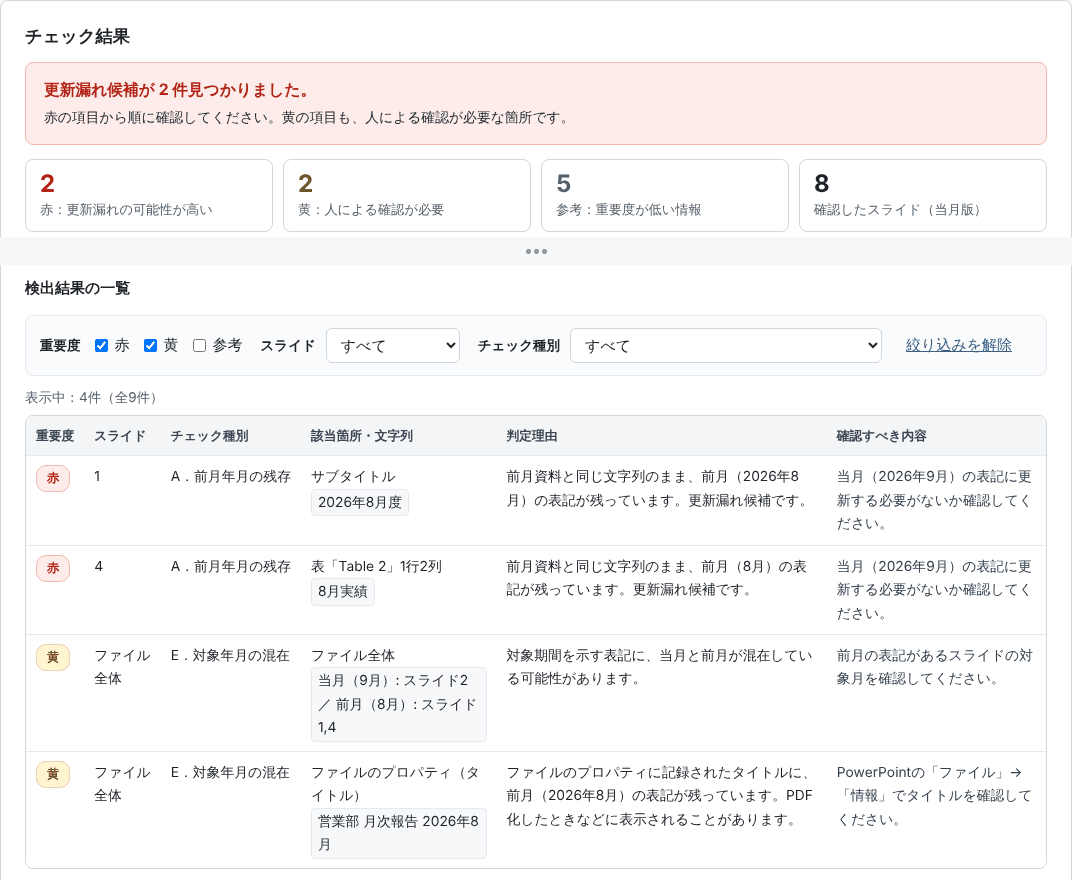Screen dimensions: 1072x880
Task: Click A．前月年月の残存 in slide 1 row
Action: pyautogui.click(x=230, y=477)
